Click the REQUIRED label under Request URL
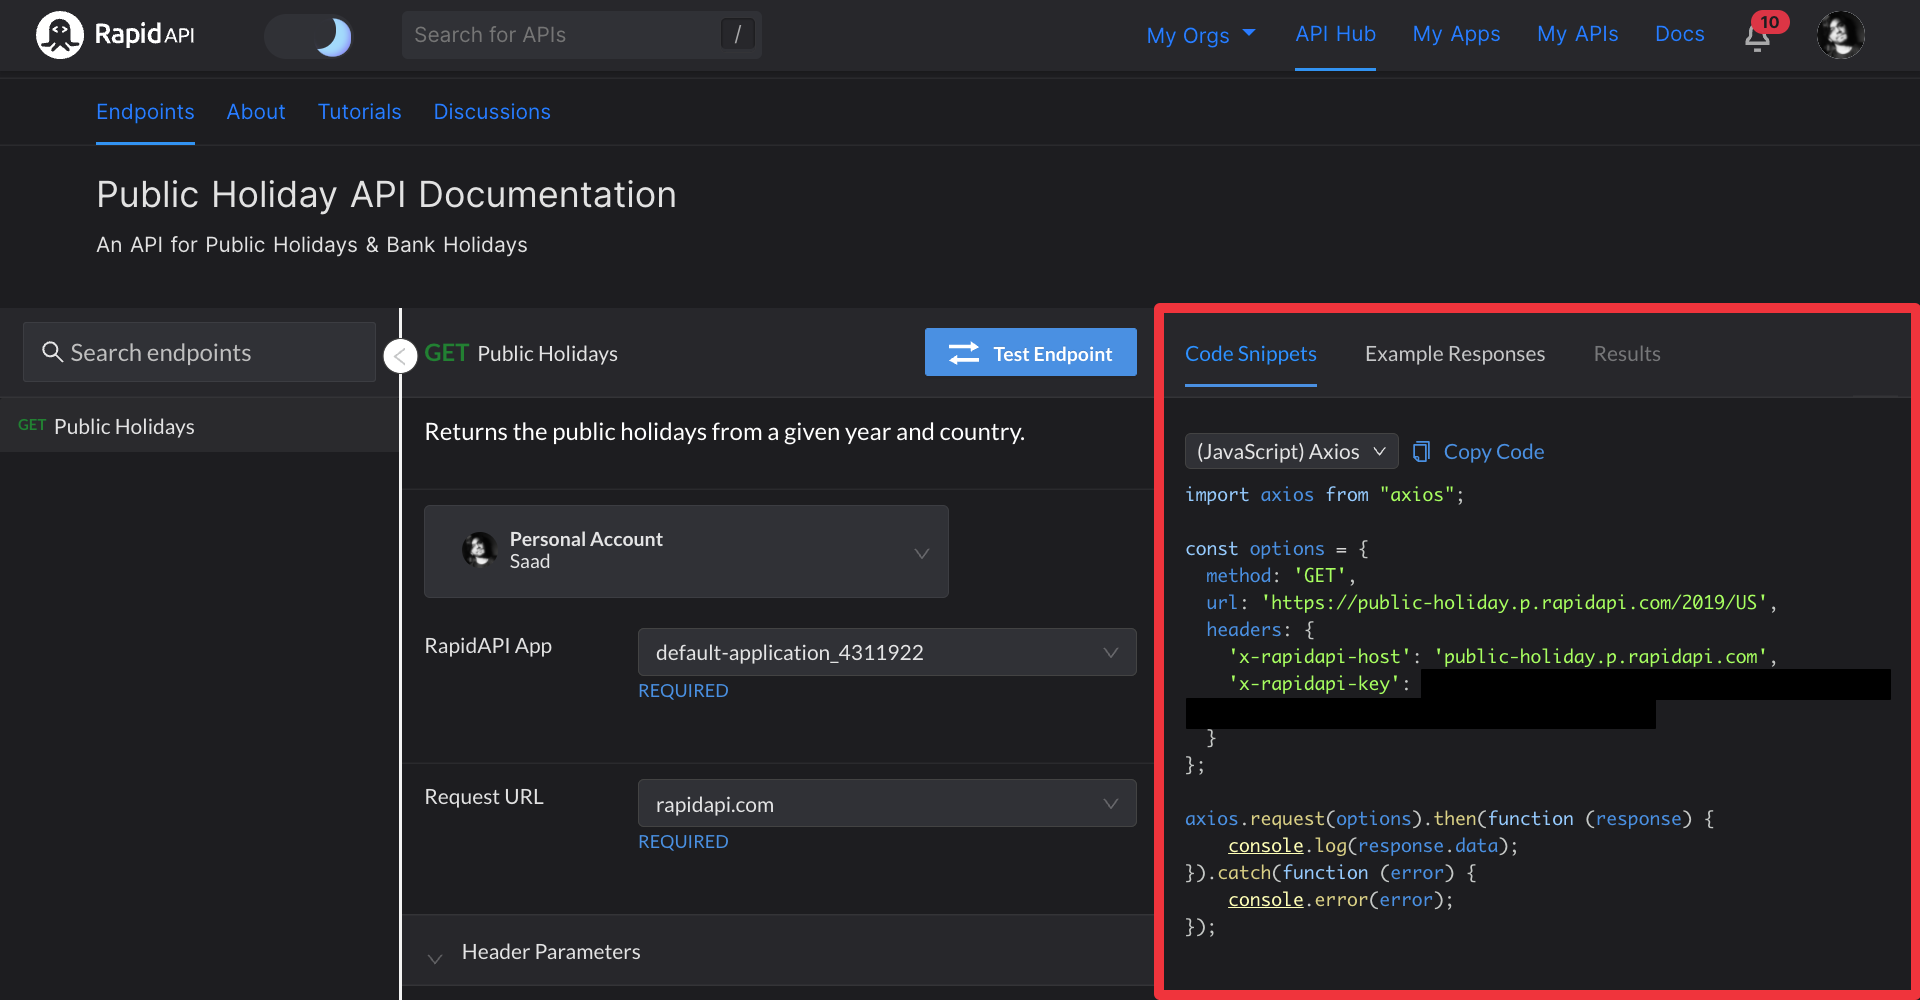1920x1000 pixels. tap(683, 842)
